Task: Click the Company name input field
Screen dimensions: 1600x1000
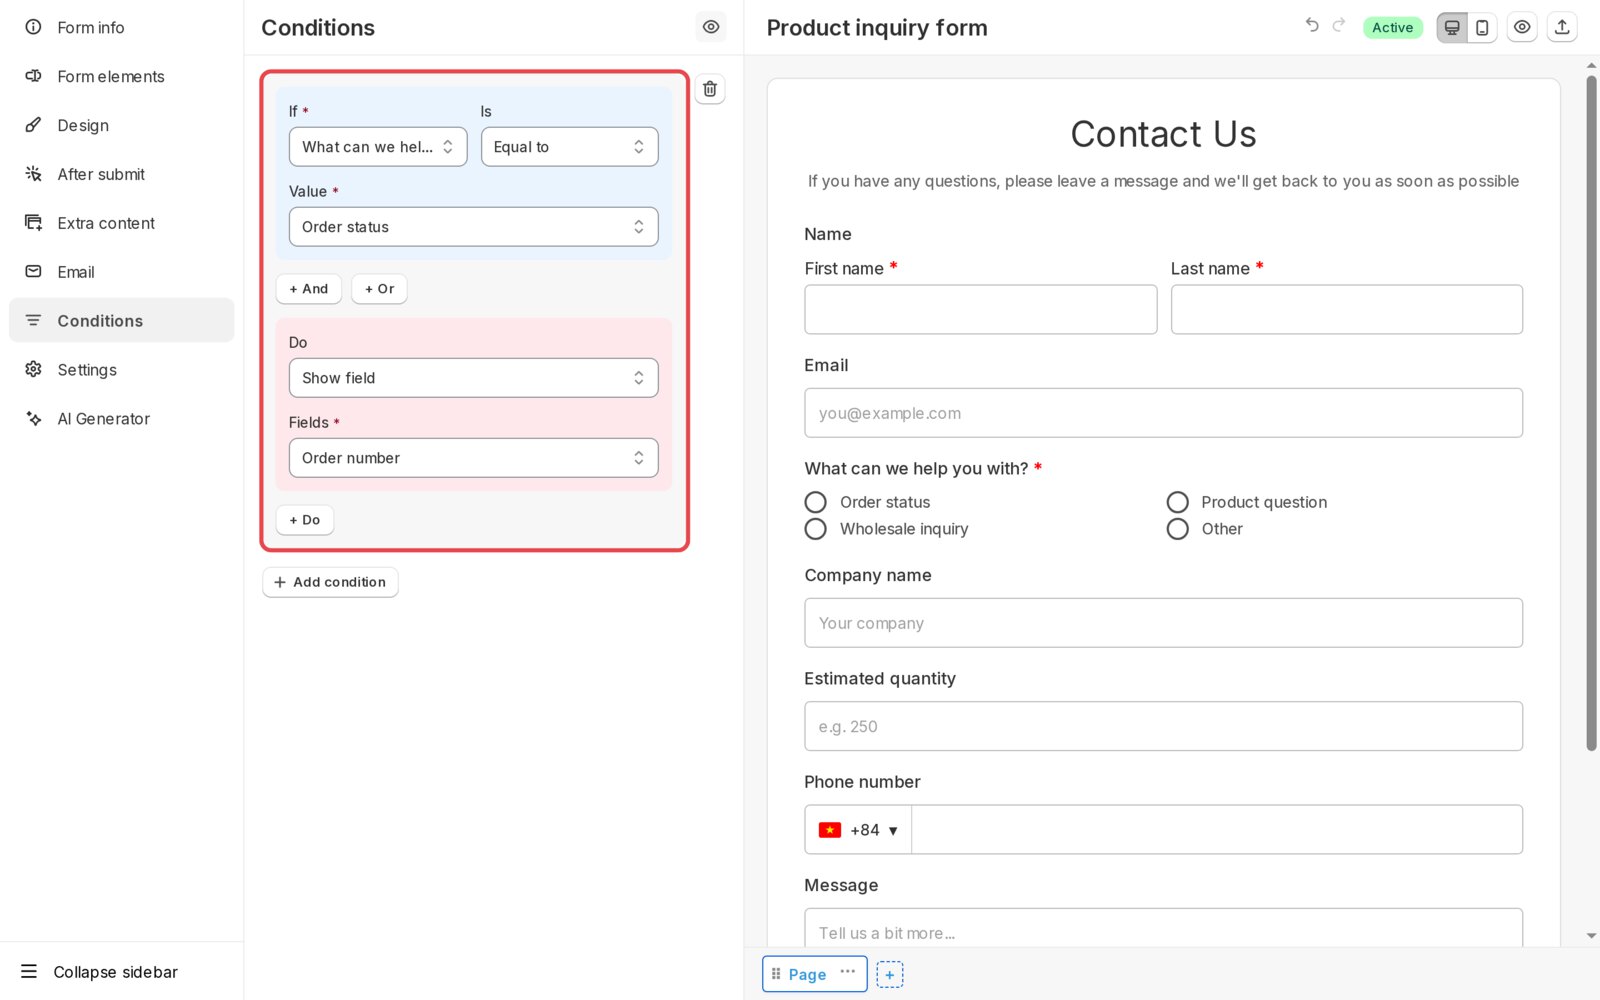Action: pyautogui.click(x=1163, y=623)
